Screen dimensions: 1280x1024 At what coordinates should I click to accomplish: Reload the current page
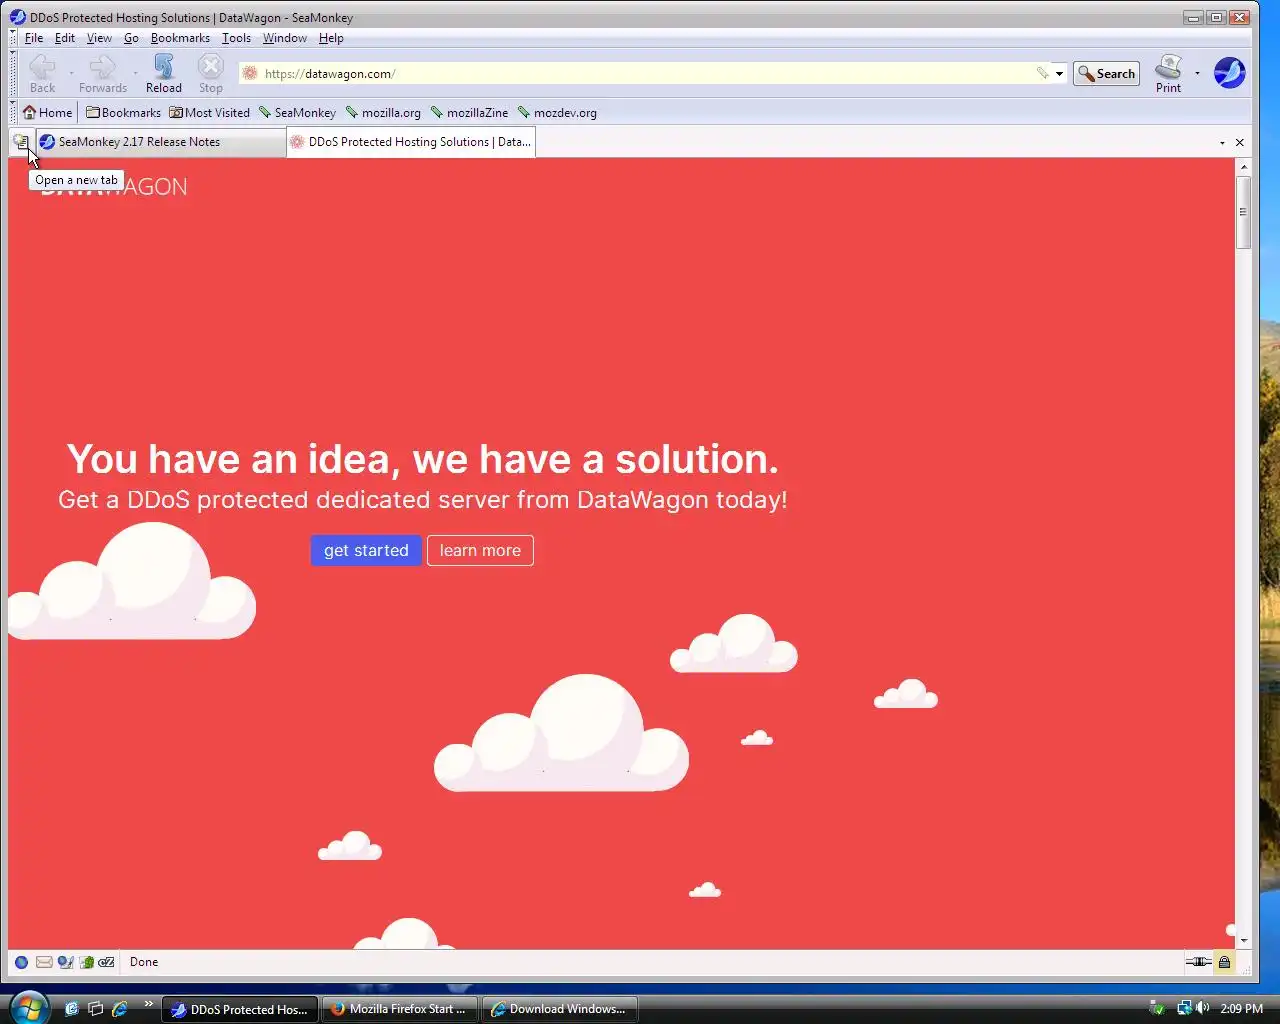[164, 74]
